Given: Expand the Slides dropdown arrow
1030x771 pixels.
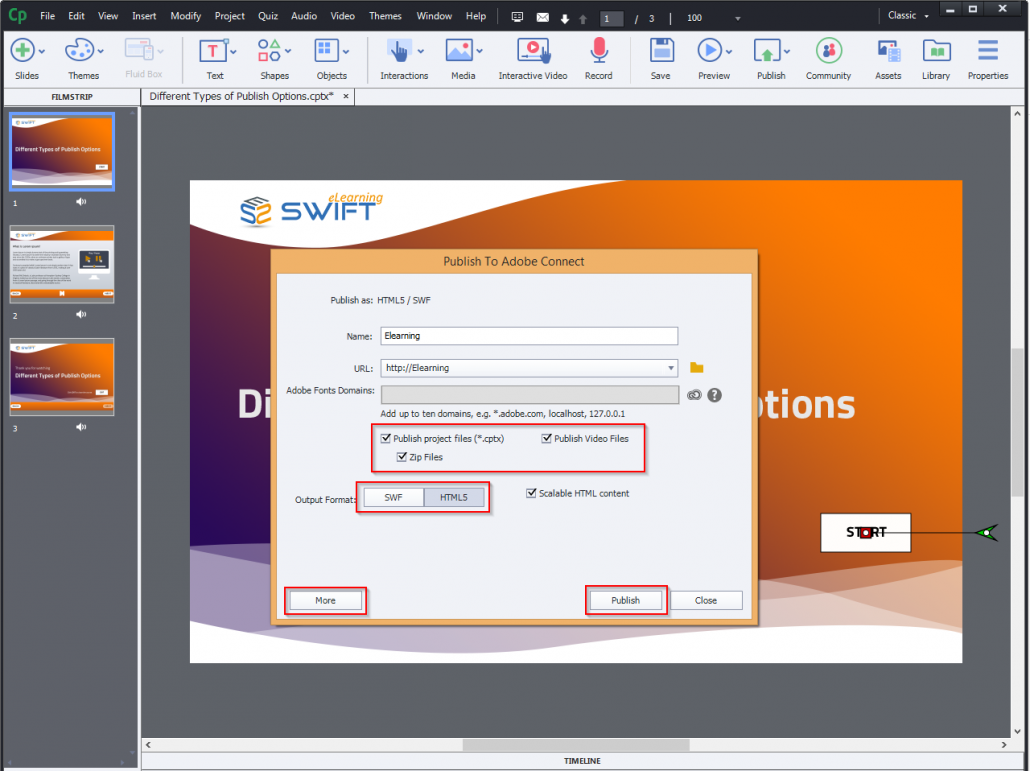Looking at the screenshot, I should (x=42, y=51).
